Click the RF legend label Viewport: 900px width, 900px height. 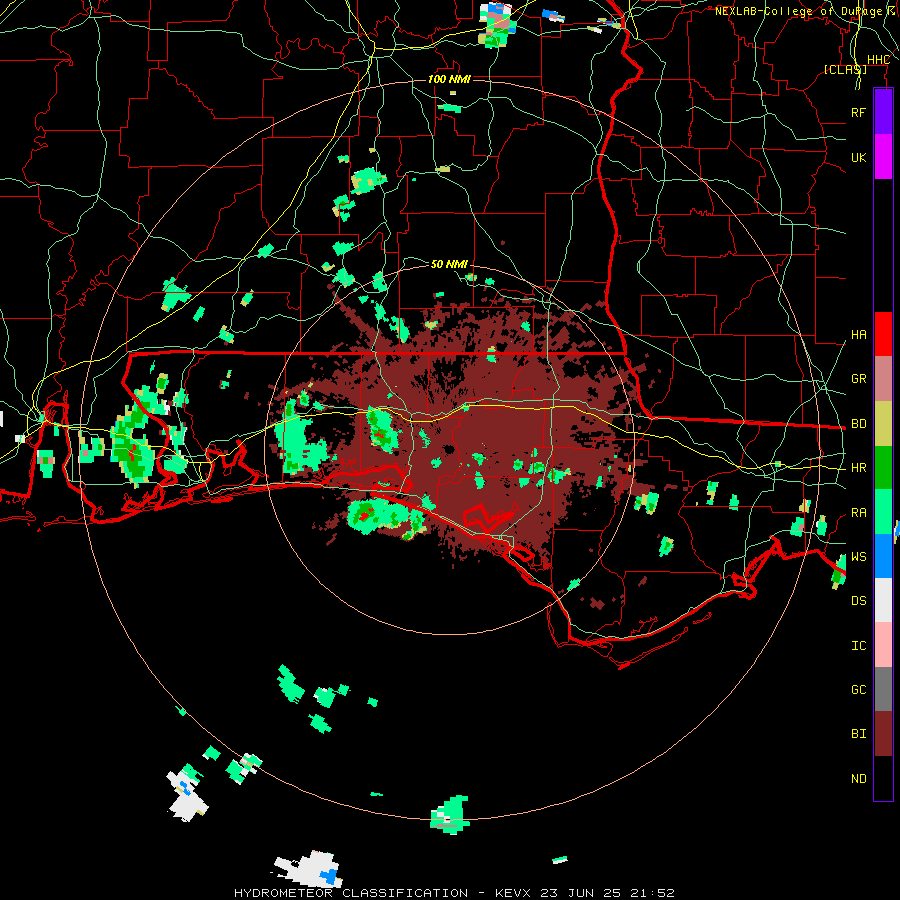[858, 112]
